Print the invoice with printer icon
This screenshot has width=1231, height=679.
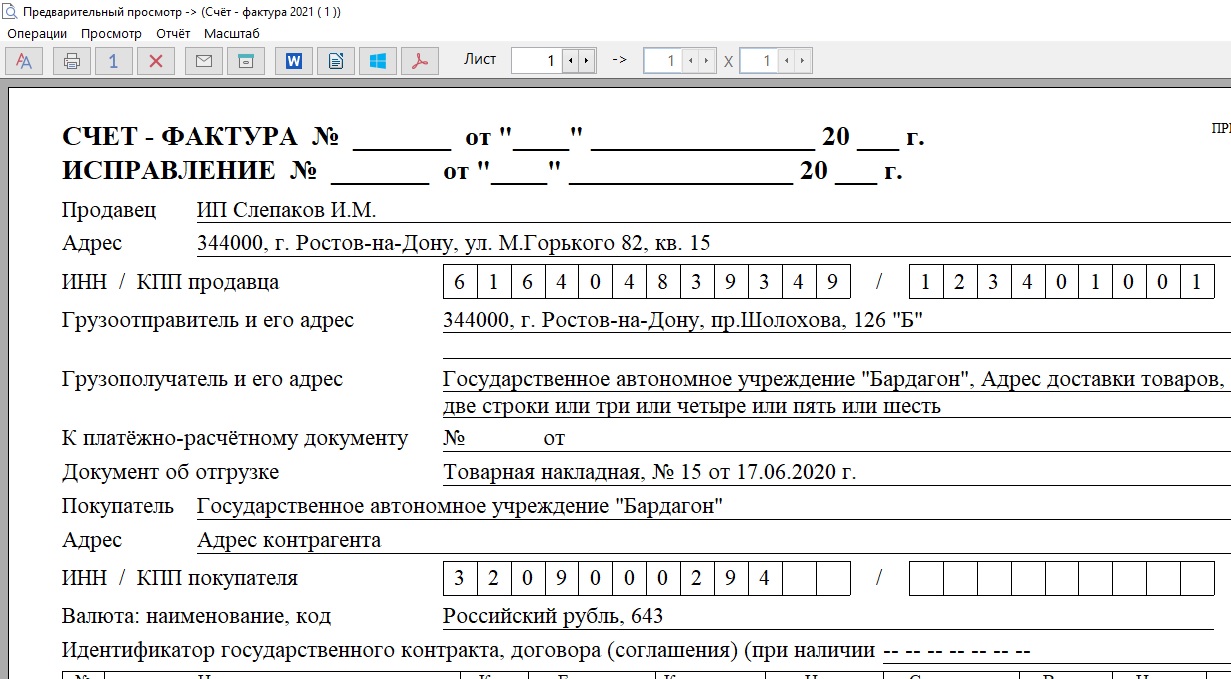pyautogui.click(x=71, y=61)
